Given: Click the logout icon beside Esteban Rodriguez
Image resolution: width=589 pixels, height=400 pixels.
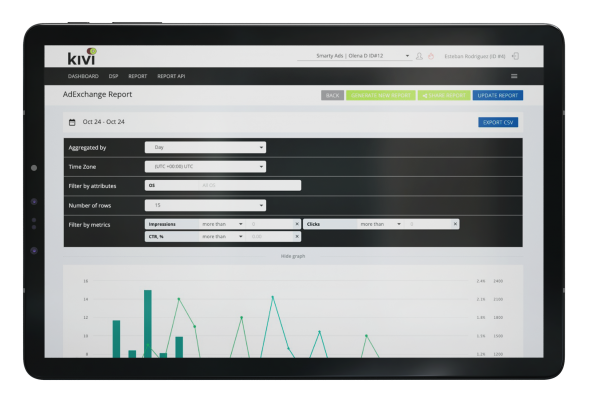Looking at the screenshot, I should point(516,56).
